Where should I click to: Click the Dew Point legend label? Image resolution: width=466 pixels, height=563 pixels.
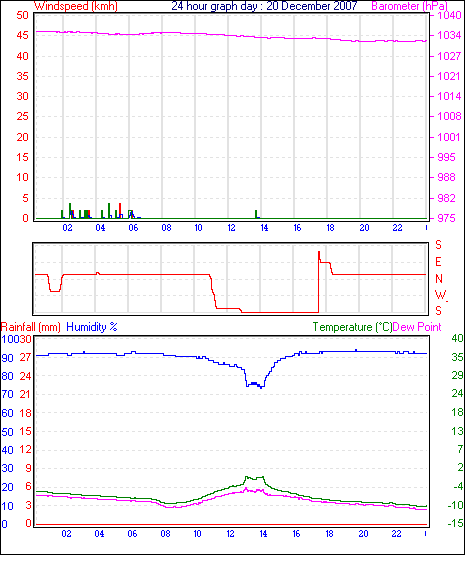point(417,327)
